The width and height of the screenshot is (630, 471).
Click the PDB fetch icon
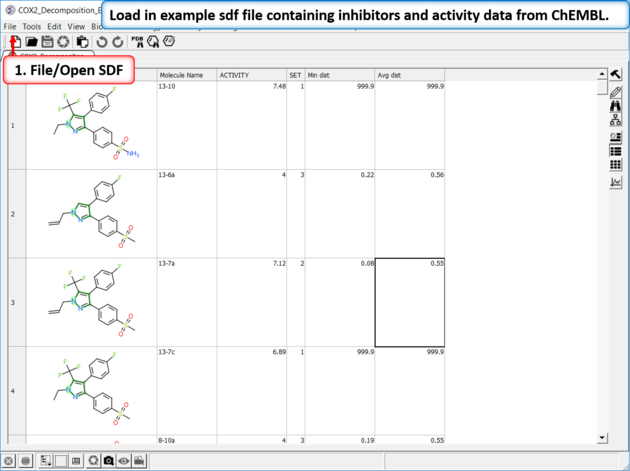coord(137,41)
